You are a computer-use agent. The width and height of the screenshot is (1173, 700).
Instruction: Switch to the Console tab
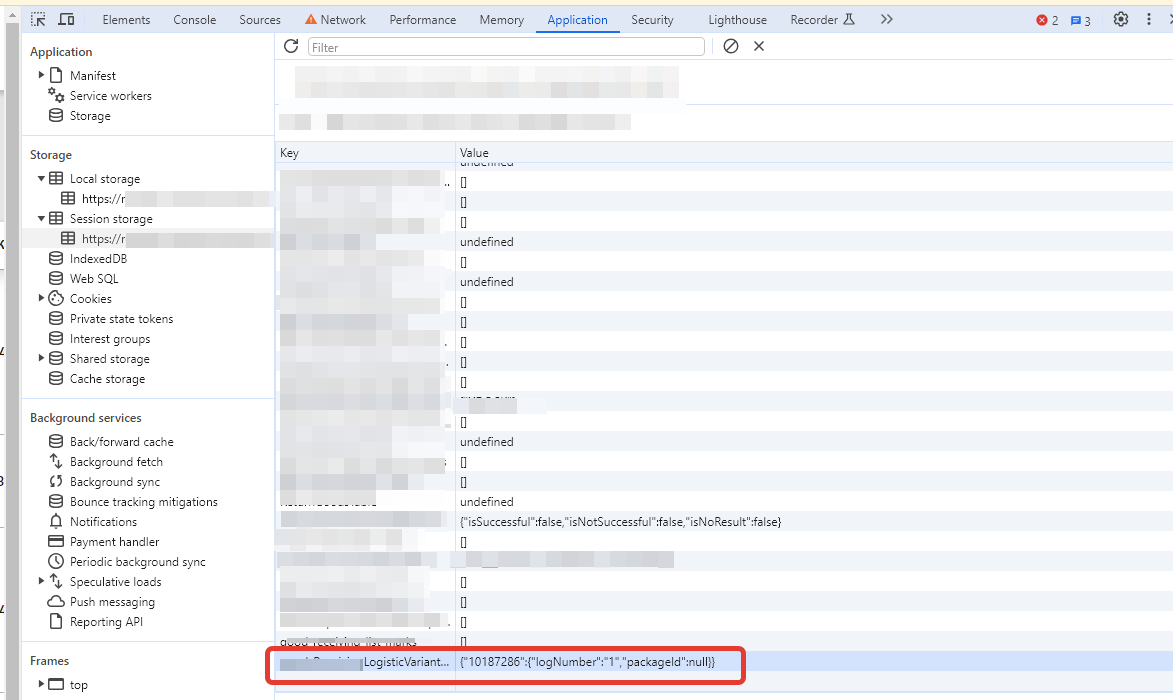(194, 20)
